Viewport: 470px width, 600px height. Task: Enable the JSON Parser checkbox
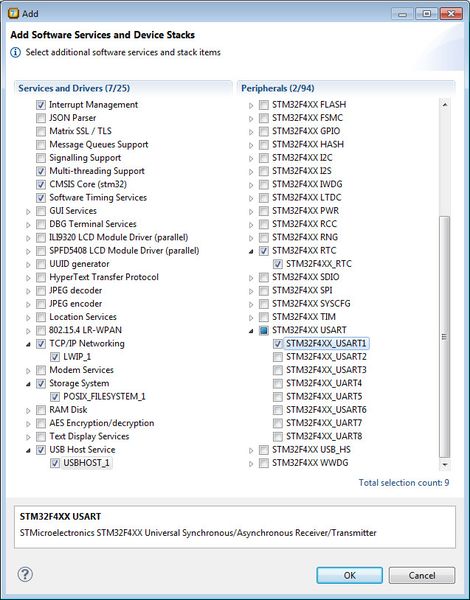point(41,118)
